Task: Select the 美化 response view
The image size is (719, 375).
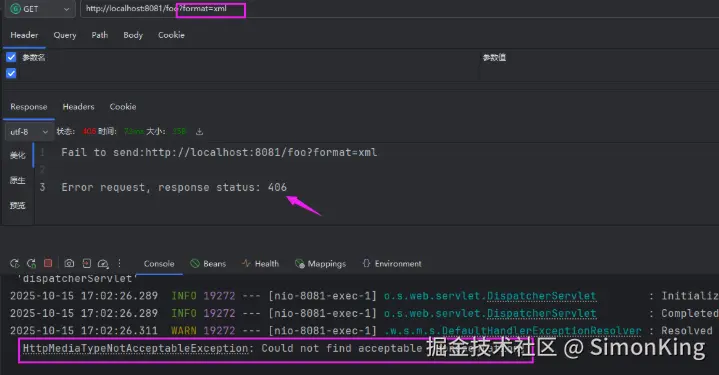Action: (17, 155)
